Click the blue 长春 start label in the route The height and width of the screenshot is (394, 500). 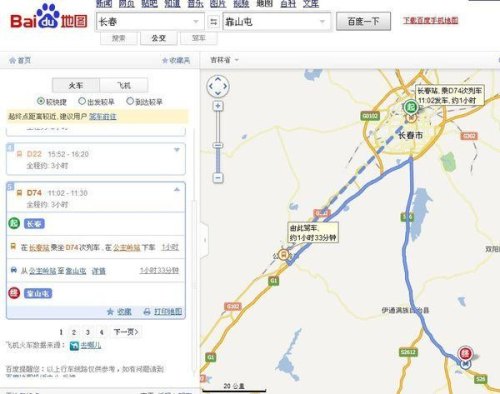click(x=34, y=223)
